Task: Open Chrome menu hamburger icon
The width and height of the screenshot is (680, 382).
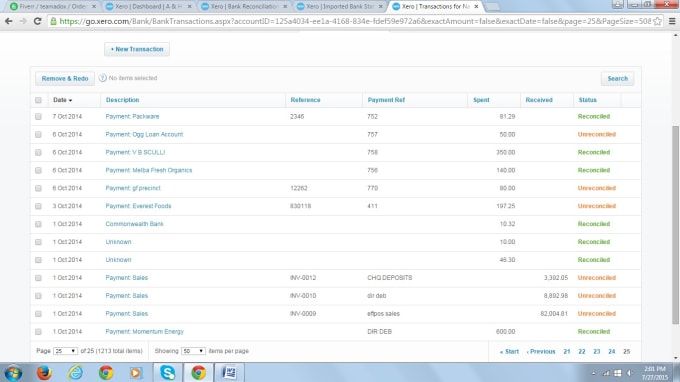Action: click(672, 21)
